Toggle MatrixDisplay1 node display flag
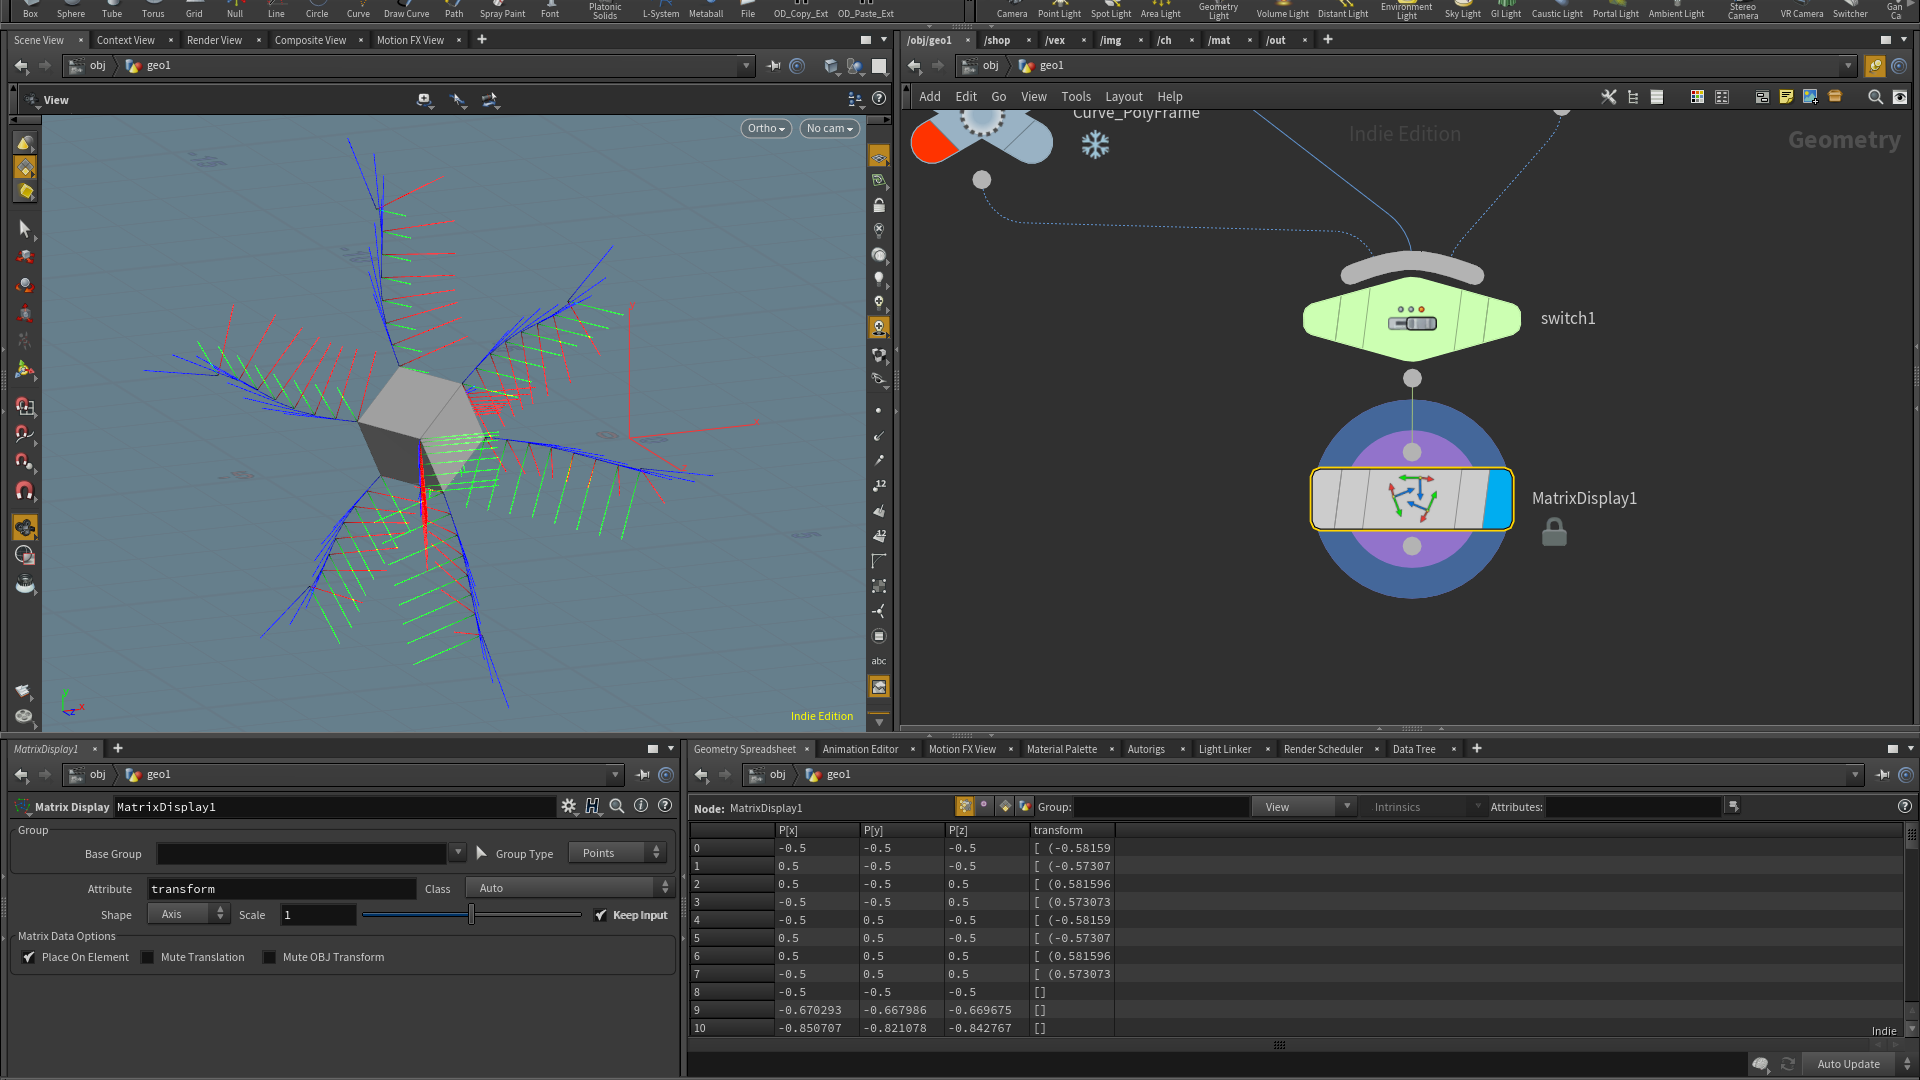Screen dimensions: 1920x1080 1497,498
